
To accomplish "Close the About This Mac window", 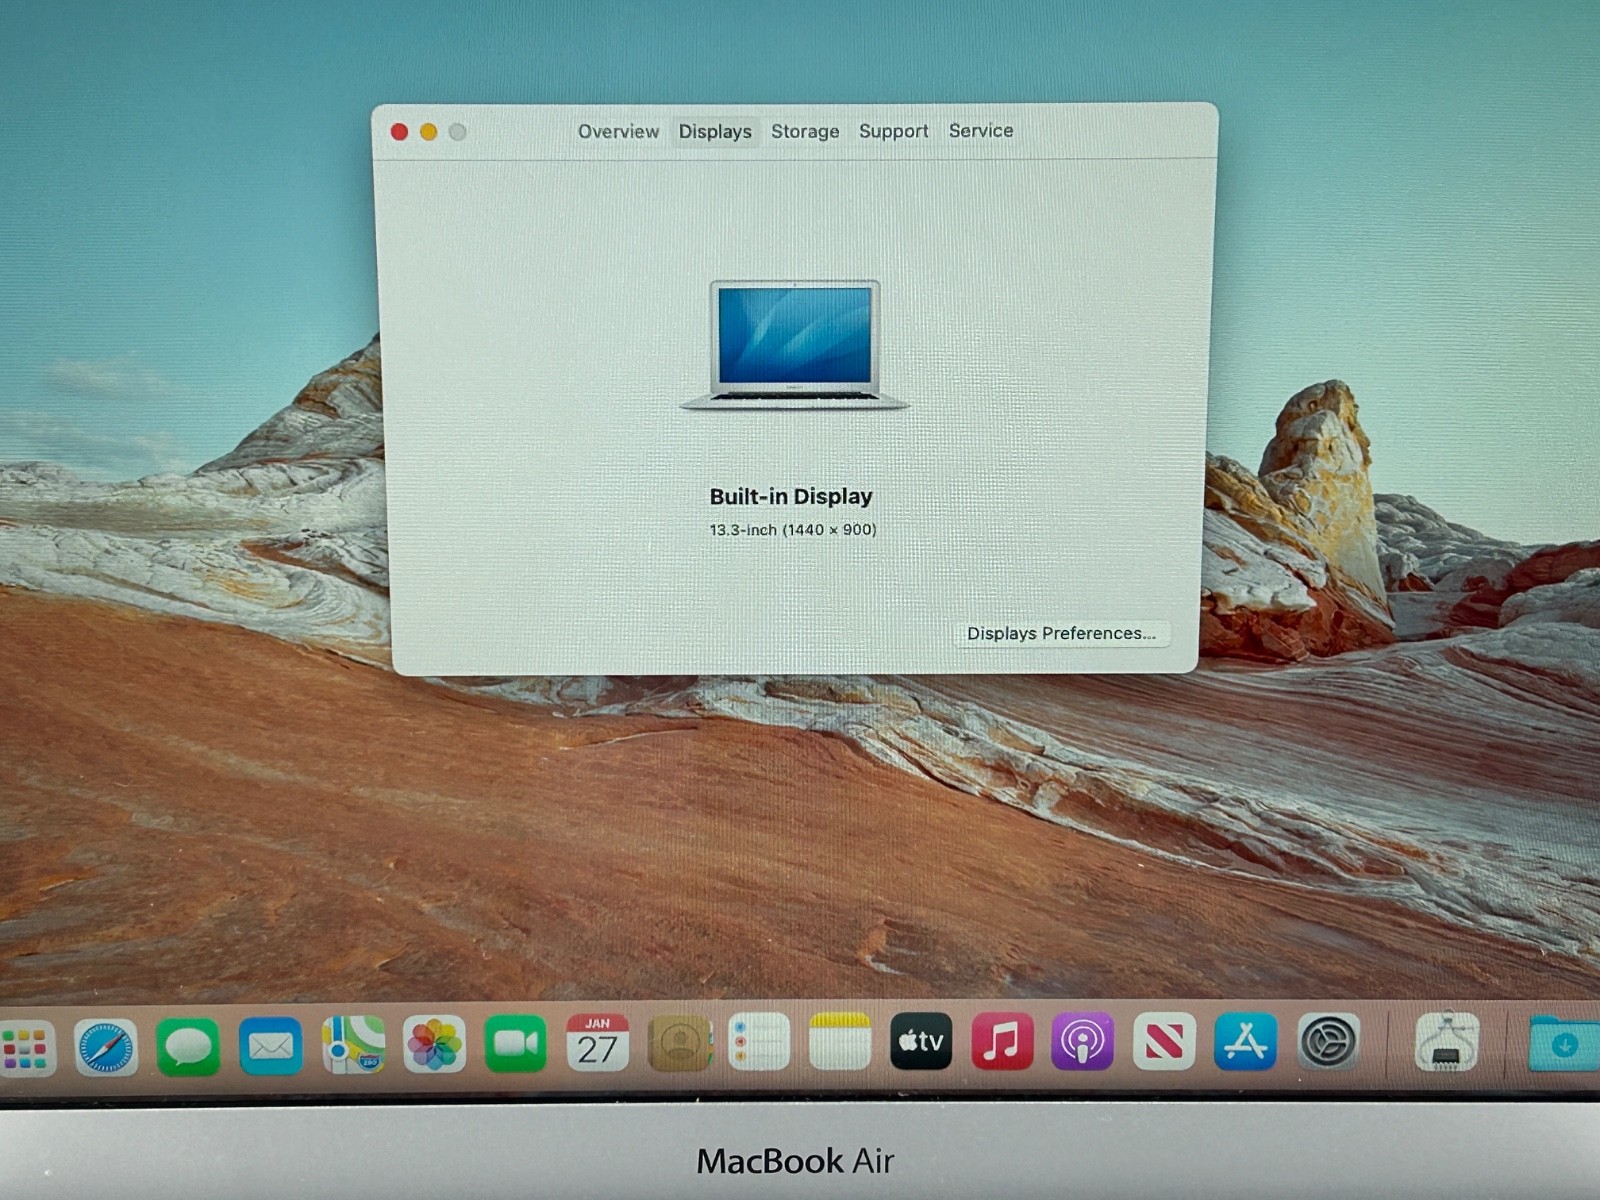I will [399, 132].
